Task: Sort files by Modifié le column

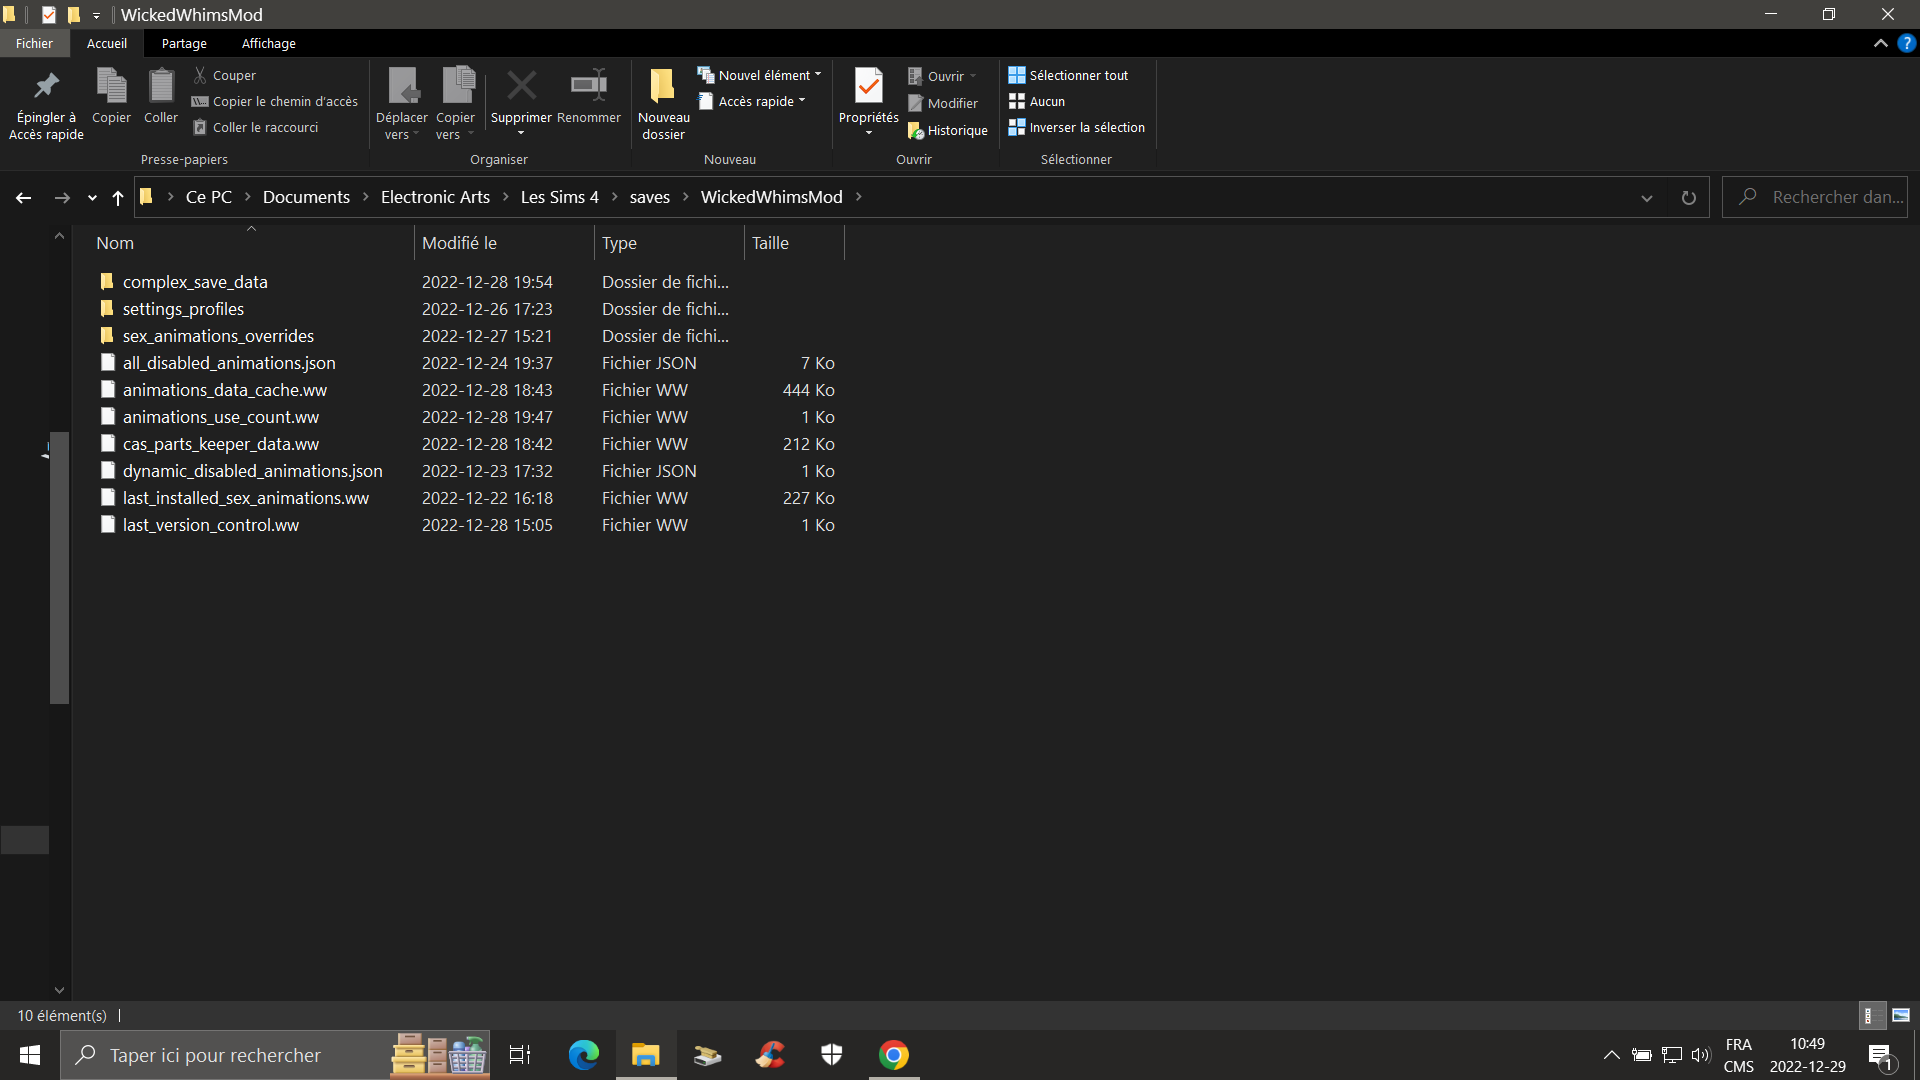Action: coord(504,243)
